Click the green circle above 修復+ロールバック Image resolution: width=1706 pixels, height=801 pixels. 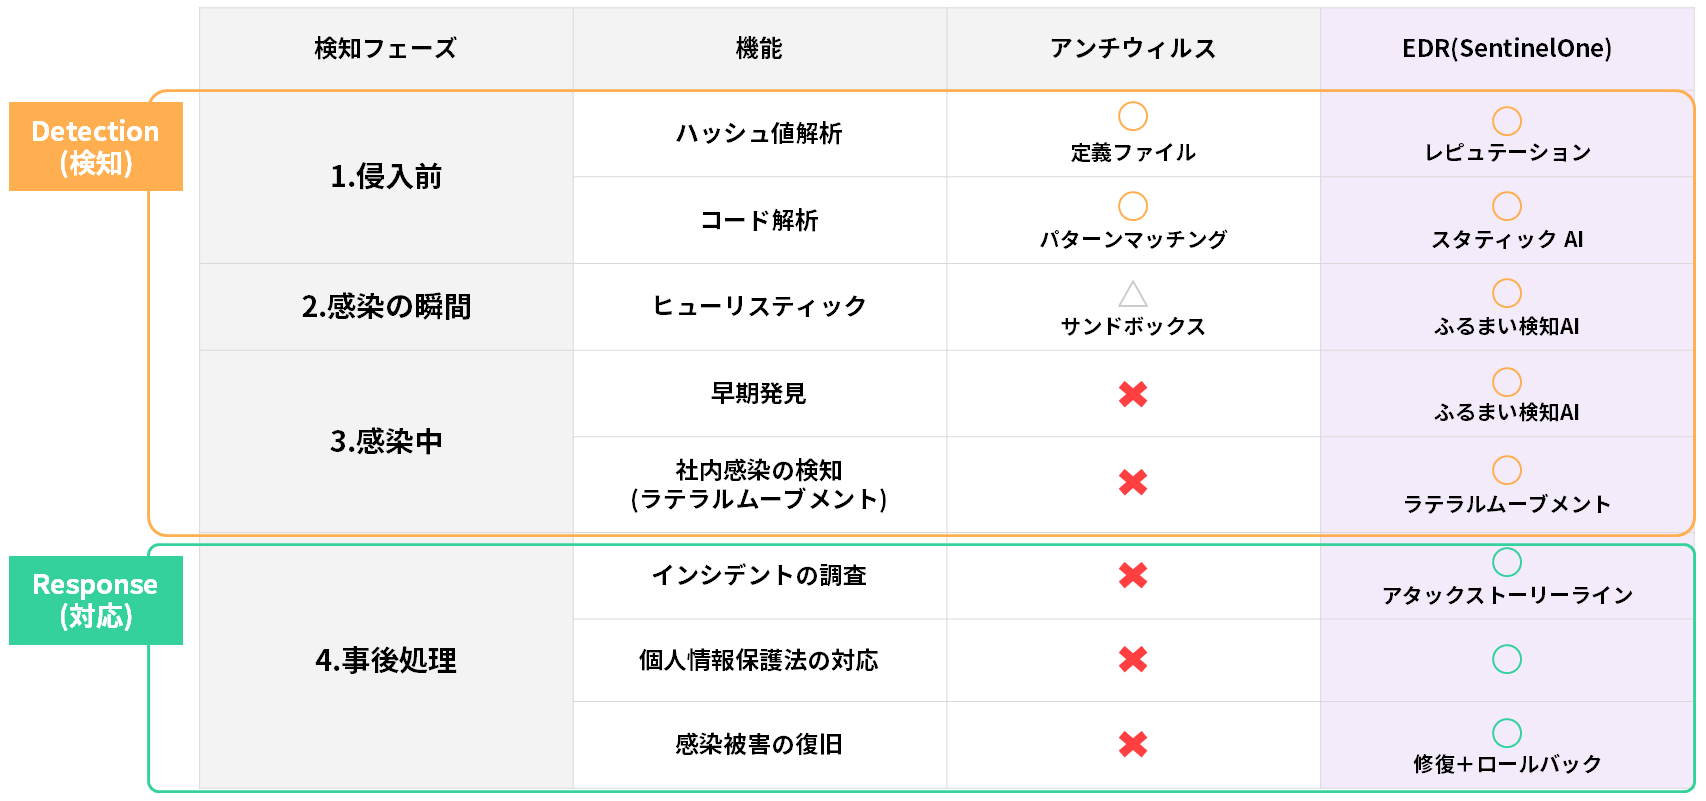click(x=1507, y=733)
